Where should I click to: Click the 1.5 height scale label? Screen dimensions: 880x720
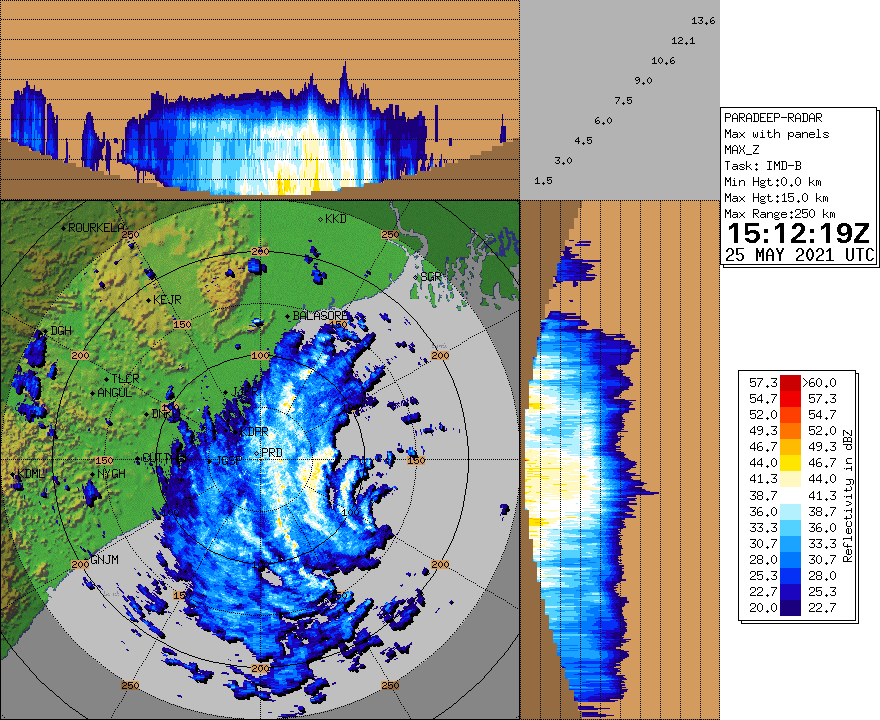(x=544, y=181)
